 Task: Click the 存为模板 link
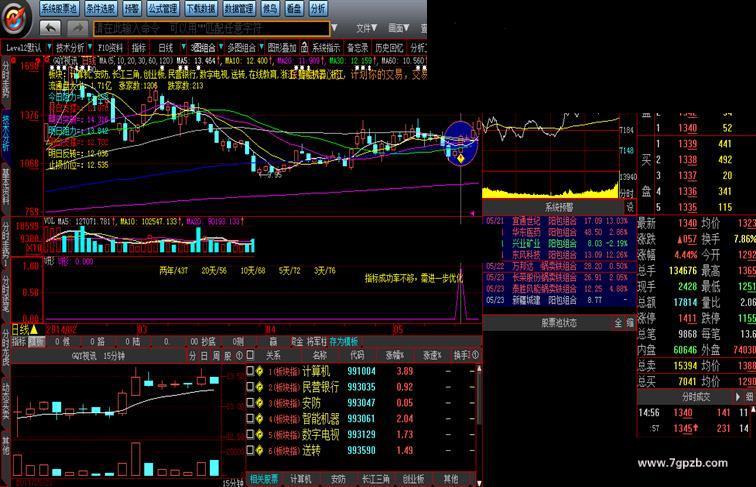pos(344,341)
